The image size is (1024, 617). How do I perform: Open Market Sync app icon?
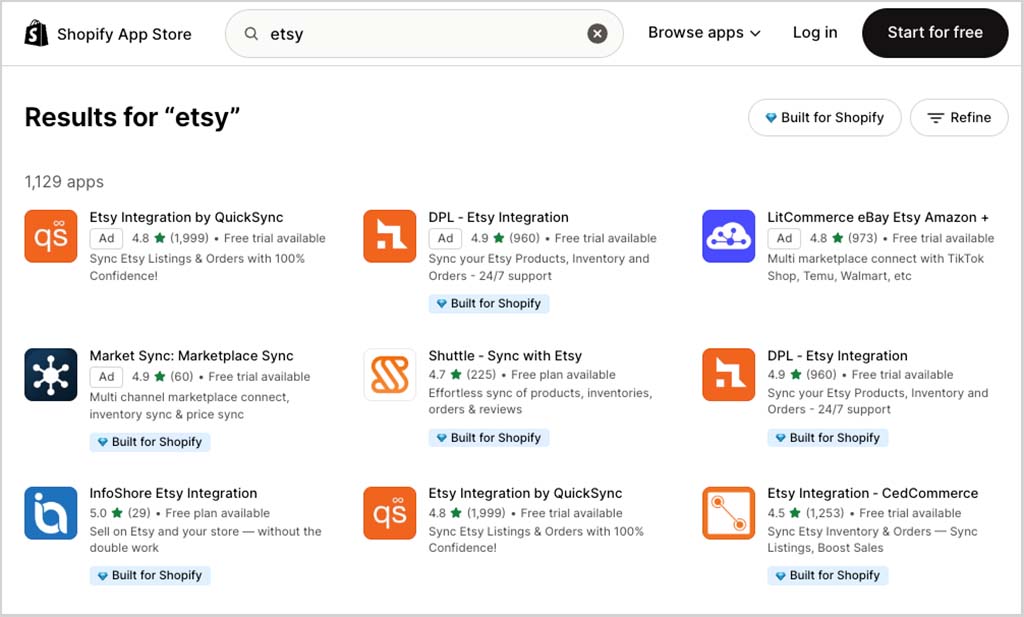click(x=51, y=374)
